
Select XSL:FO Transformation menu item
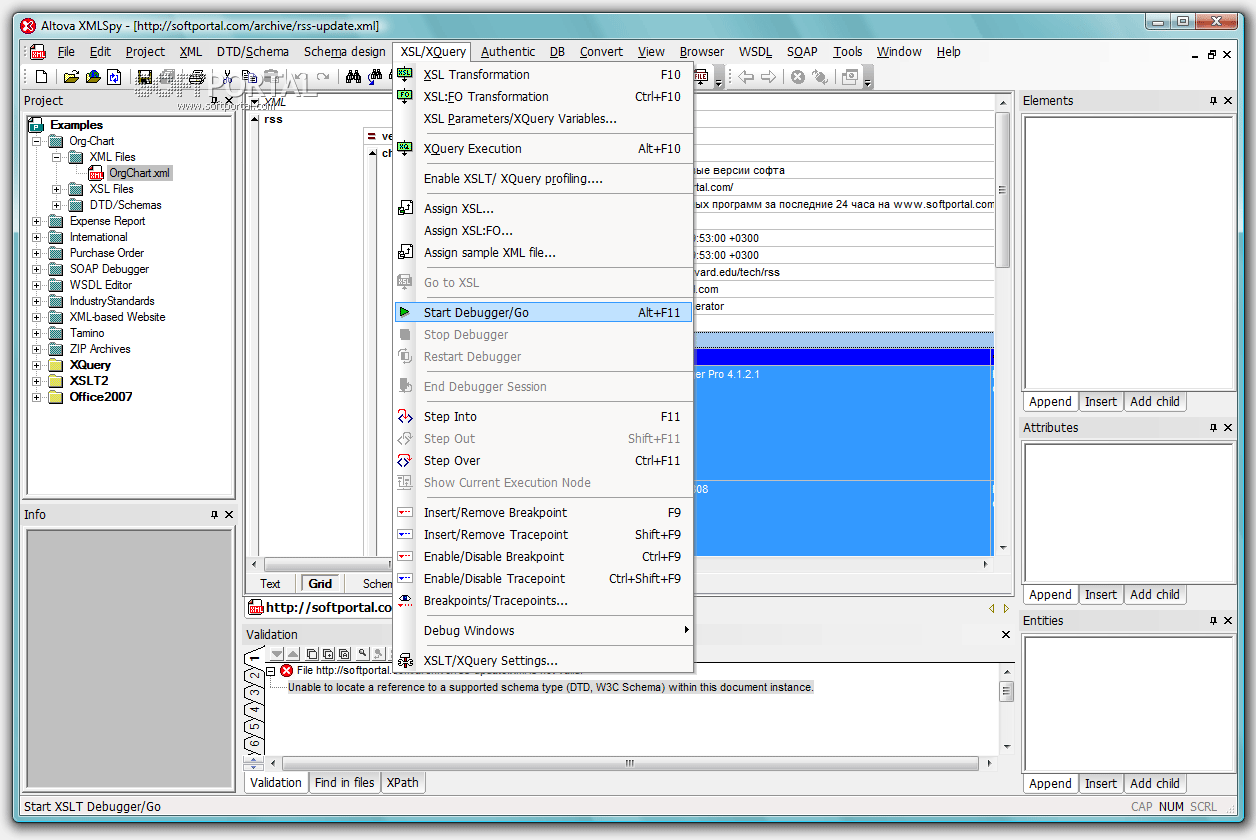[543, 97]
